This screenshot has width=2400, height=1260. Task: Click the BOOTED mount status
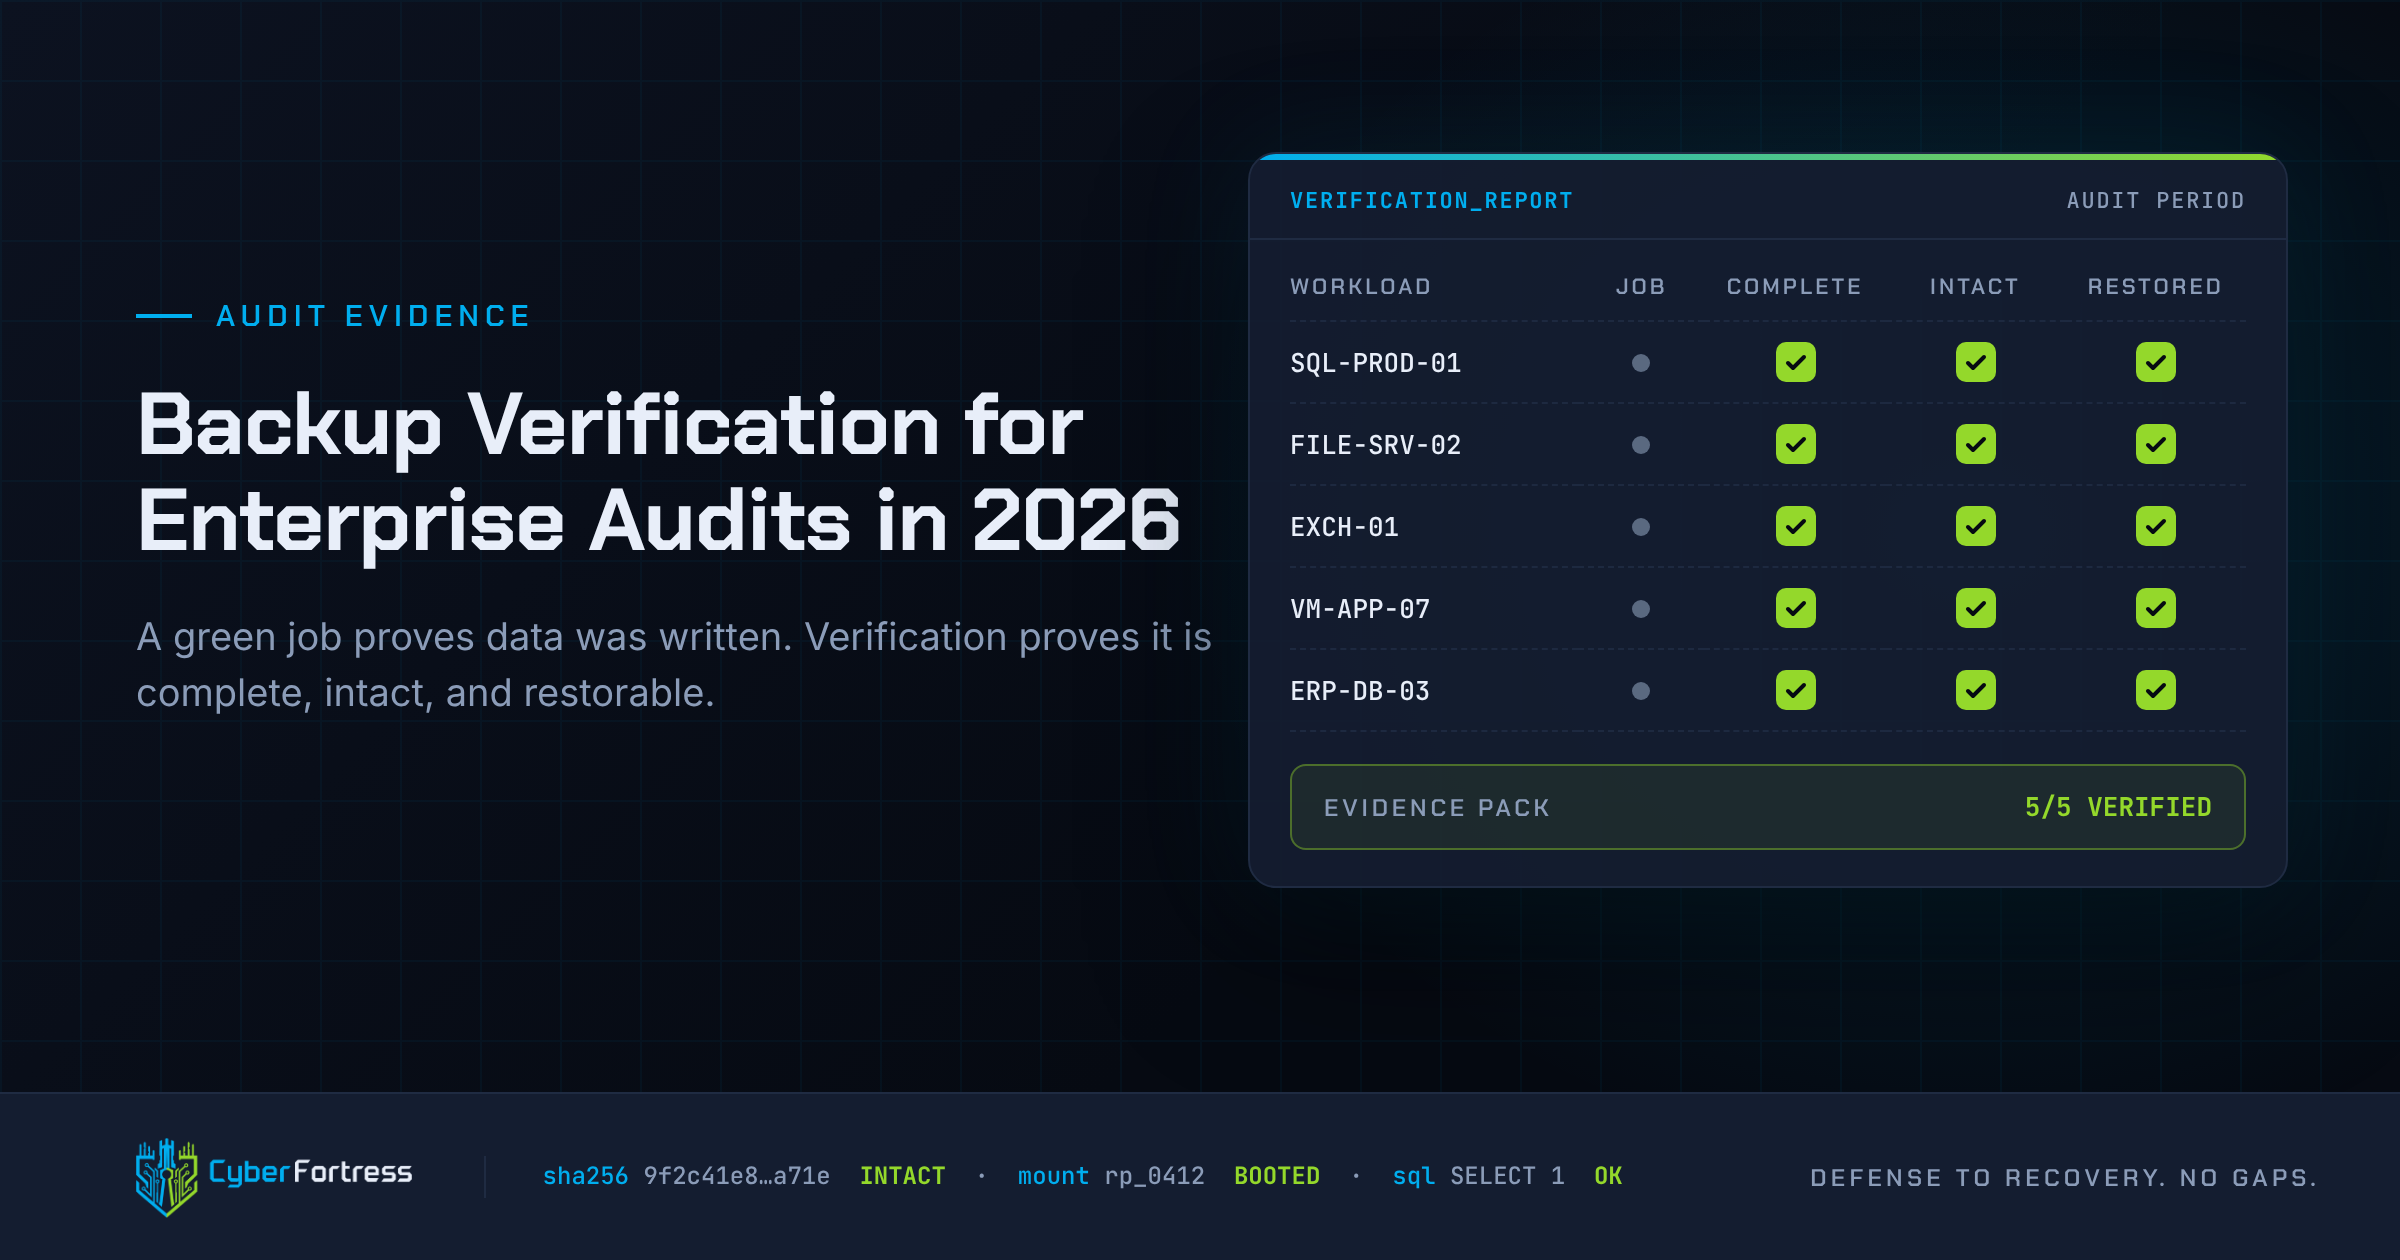tap(1277, 1176)
